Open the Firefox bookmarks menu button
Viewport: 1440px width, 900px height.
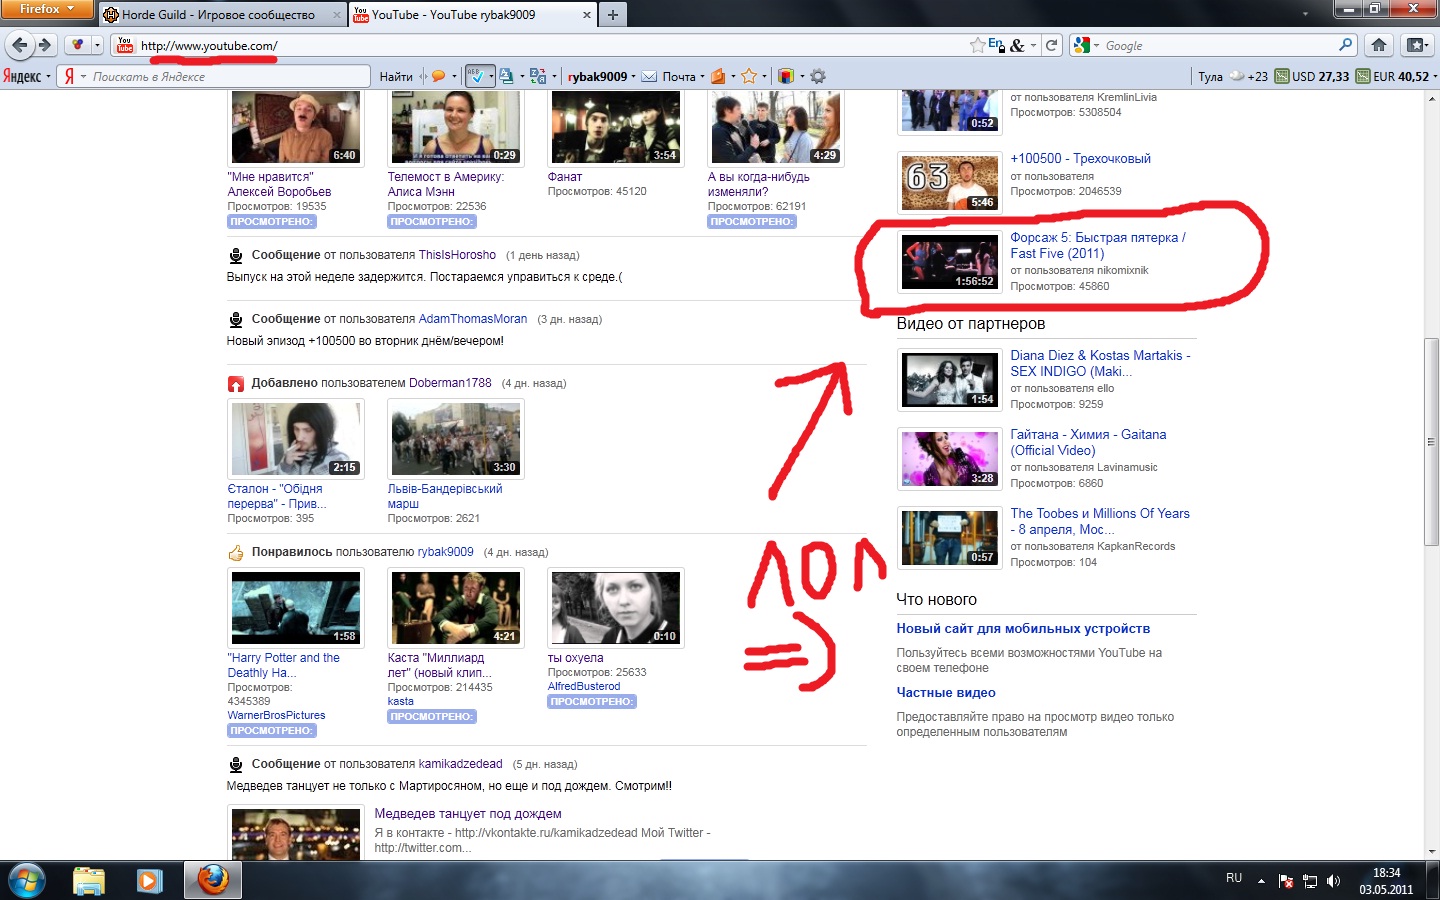point(1416,45)
